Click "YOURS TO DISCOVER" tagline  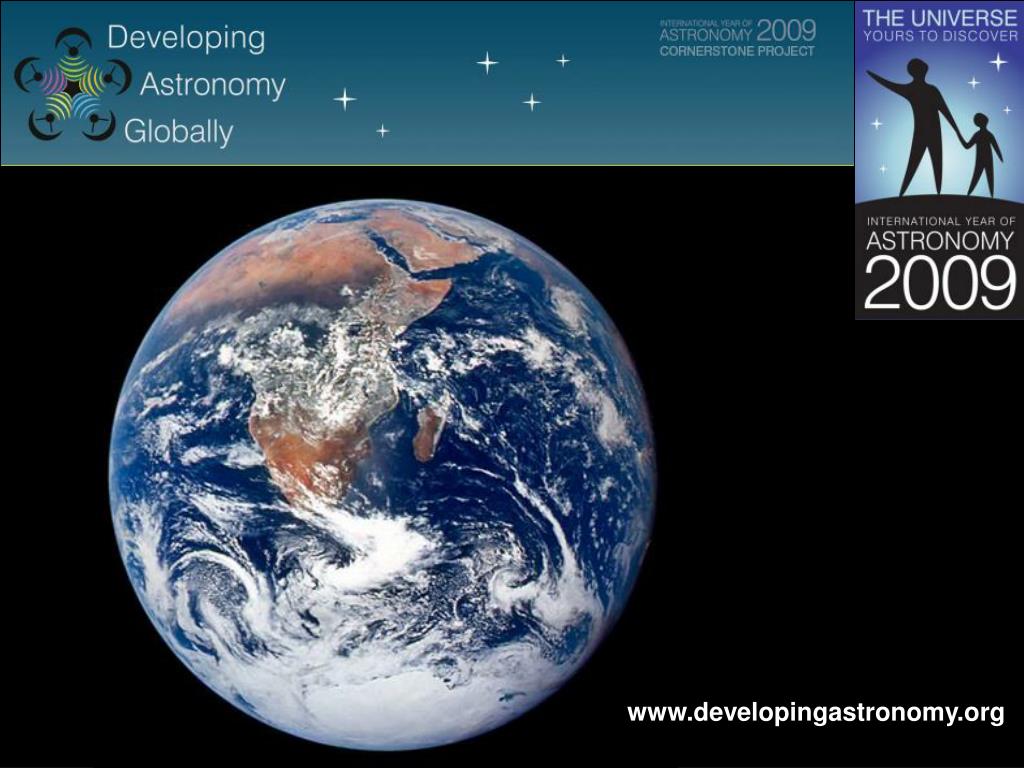pyautogui.click(x=940, y=36)
